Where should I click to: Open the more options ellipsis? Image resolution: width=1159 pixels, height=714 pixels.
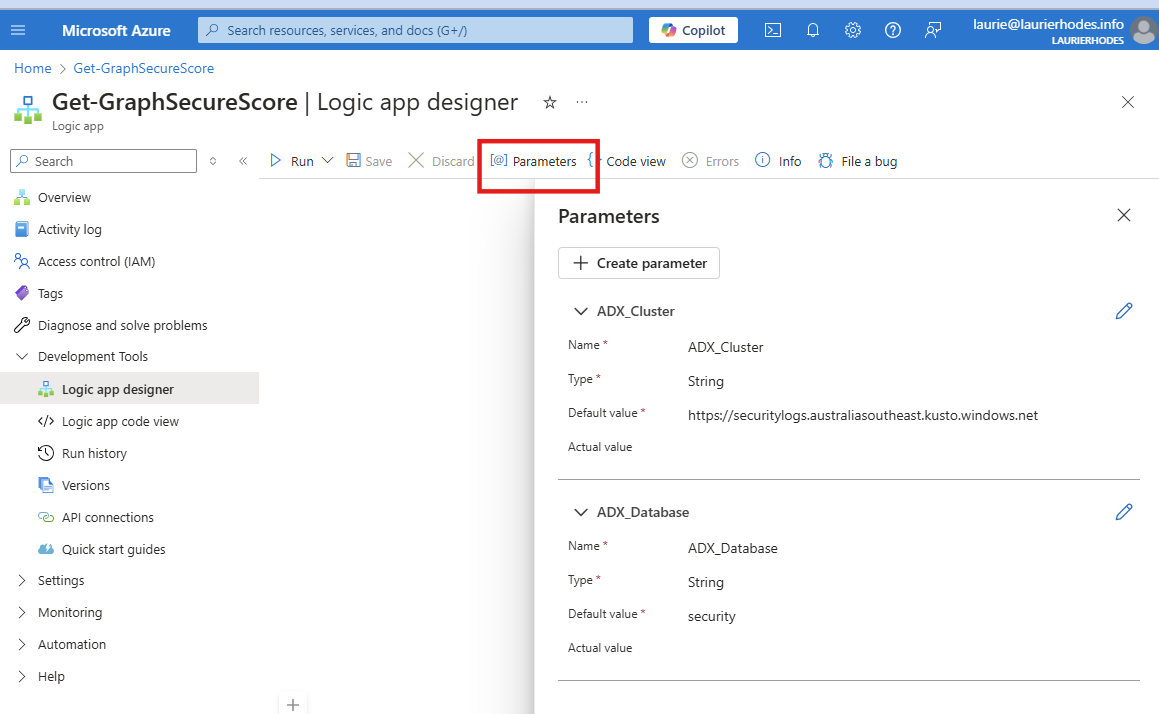pos(582,102)
